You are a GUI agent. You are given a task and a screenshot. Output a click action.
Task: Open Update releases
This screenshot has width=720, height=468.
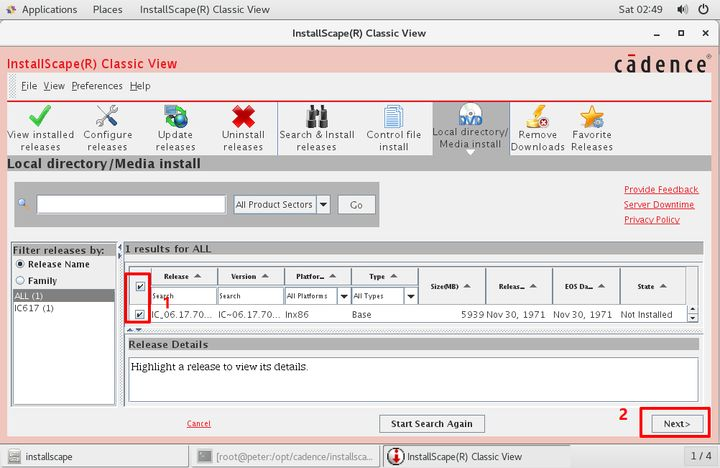(175, 128)
